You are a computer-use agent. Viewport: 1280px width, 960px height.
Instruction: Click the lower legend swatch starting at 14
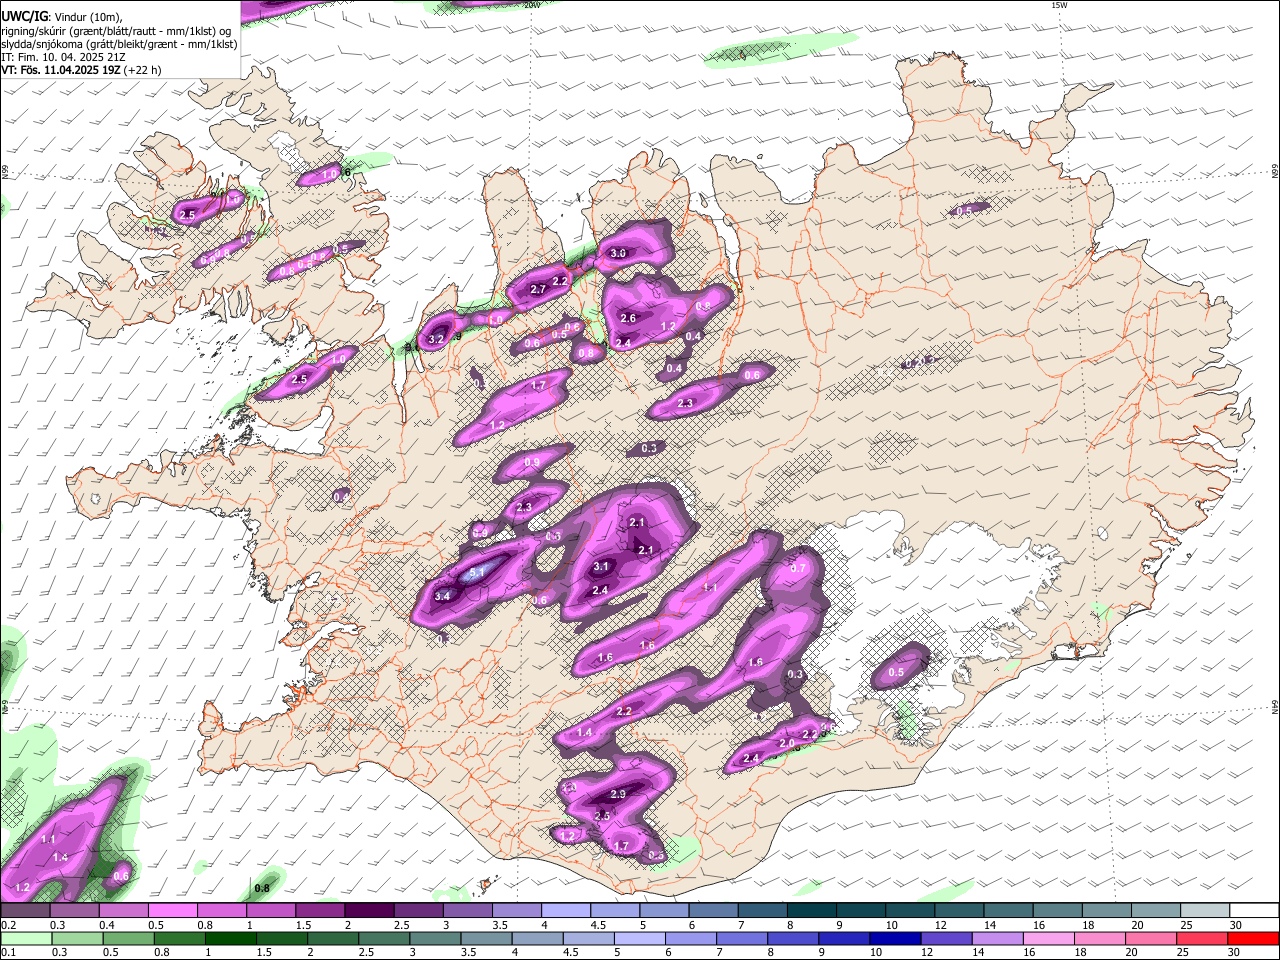coord(996,938)
